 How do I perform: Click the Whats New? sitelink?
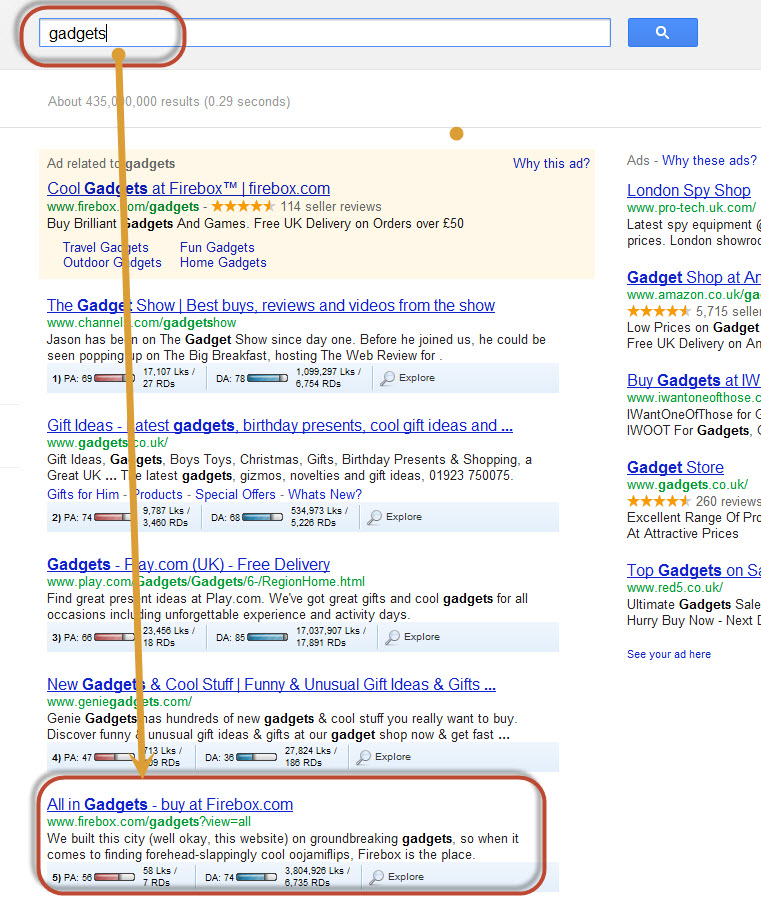[325, 495]
